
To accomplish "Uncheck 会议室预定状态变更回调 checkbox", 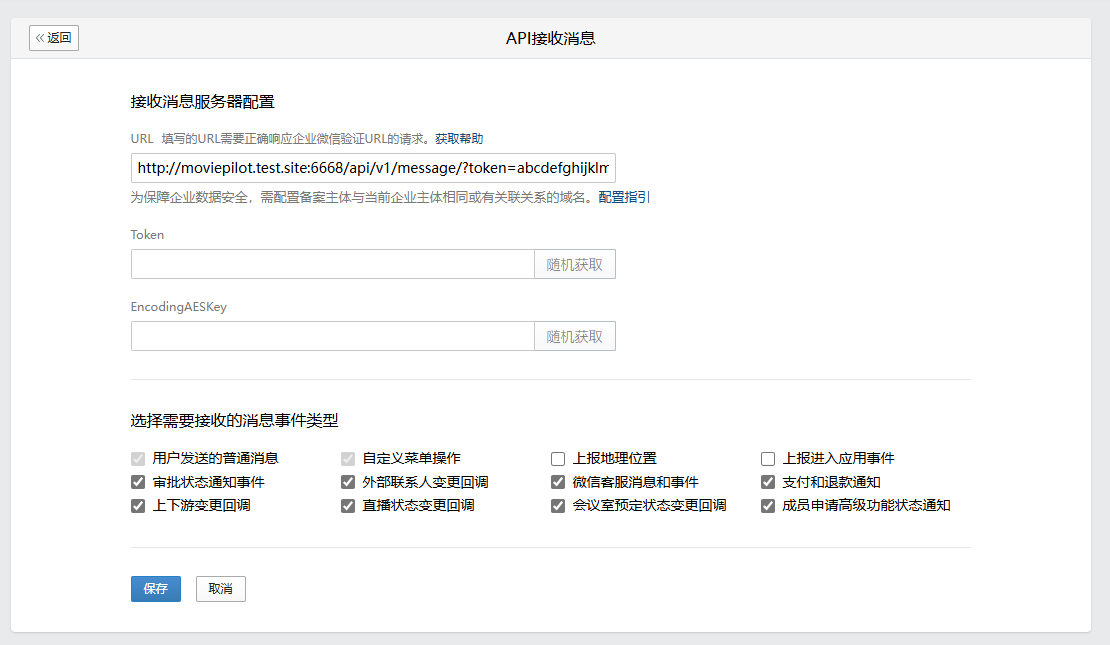I will 558,506.
